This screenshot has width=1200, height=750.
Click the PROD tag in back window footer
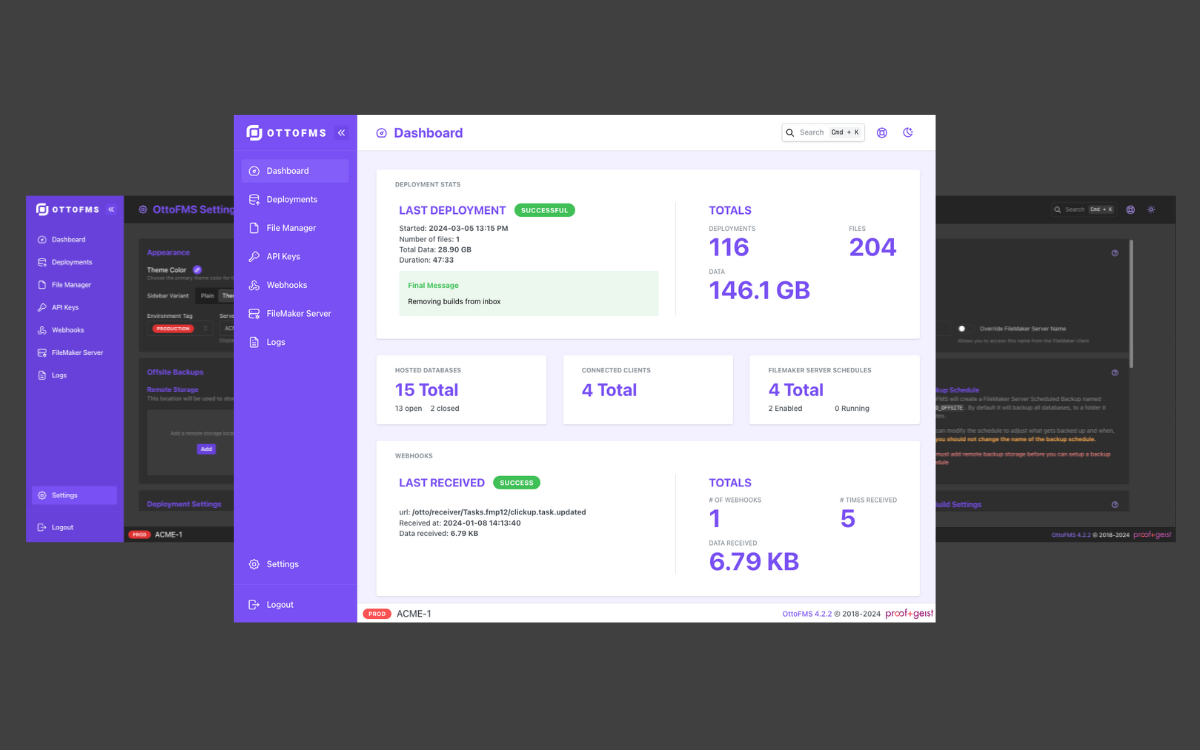[x=140, y=535]
